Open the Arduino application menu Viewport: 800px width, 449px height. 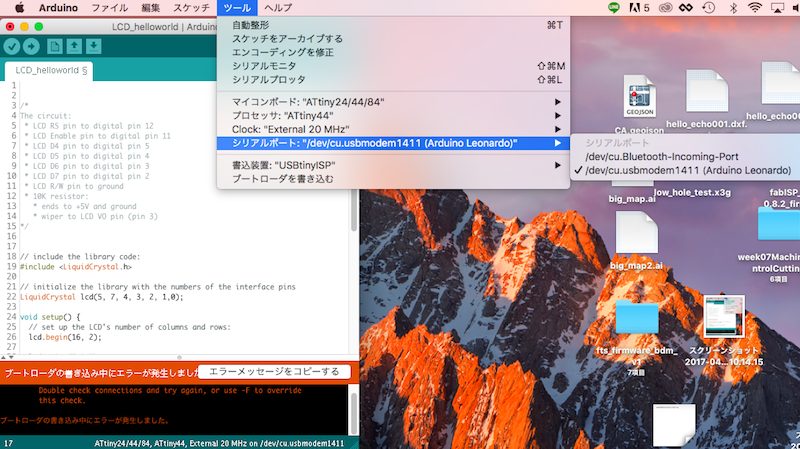coord(58,8)
